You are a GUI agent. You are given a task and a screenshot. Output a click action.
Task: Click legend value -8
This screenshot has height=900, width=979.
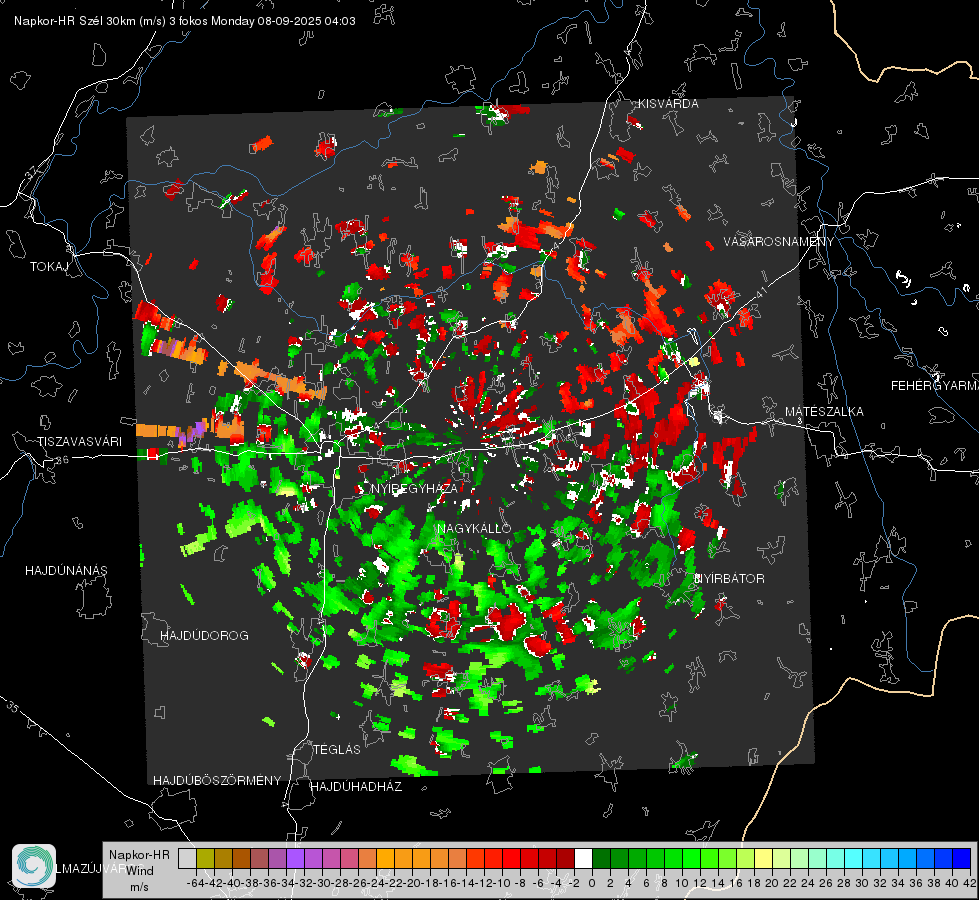pos(520,883)
